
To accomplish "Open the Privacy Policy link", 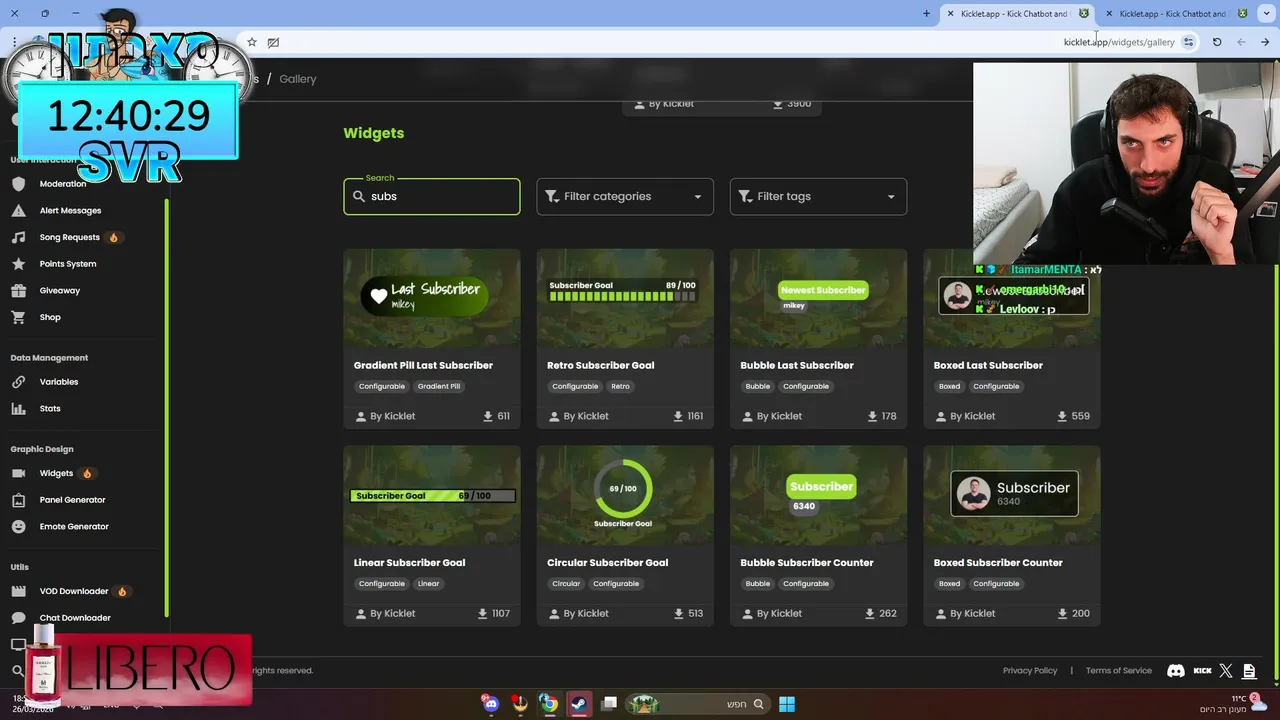I will click(x=1030, y=671).
